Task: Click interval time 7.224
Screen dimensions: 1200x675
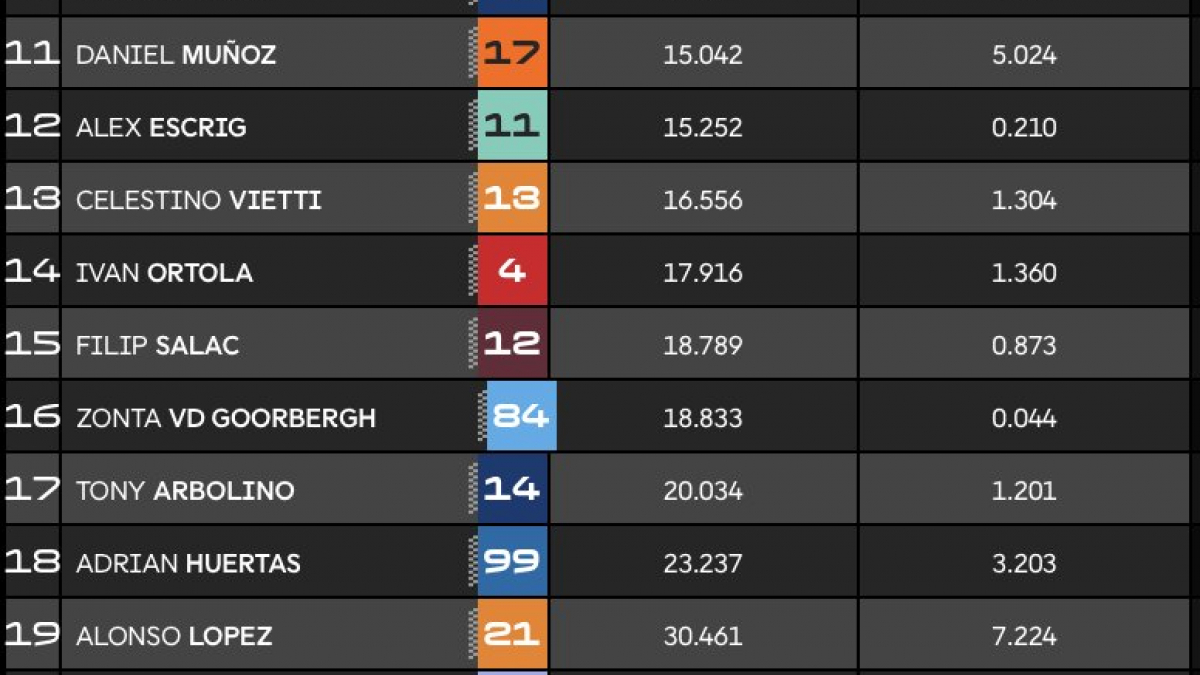Action: point(1024,635)
